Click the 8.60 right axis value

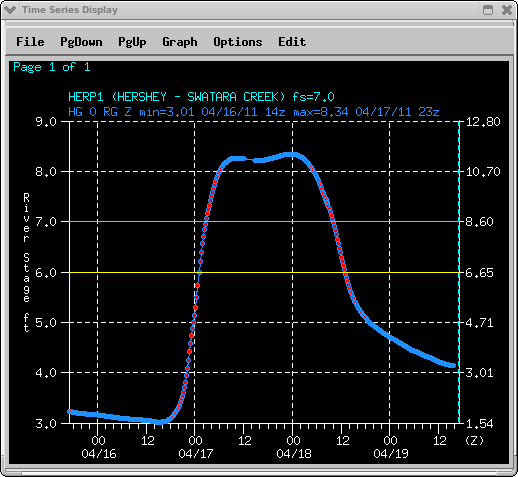pyautogui.click(x=479, y=222)
